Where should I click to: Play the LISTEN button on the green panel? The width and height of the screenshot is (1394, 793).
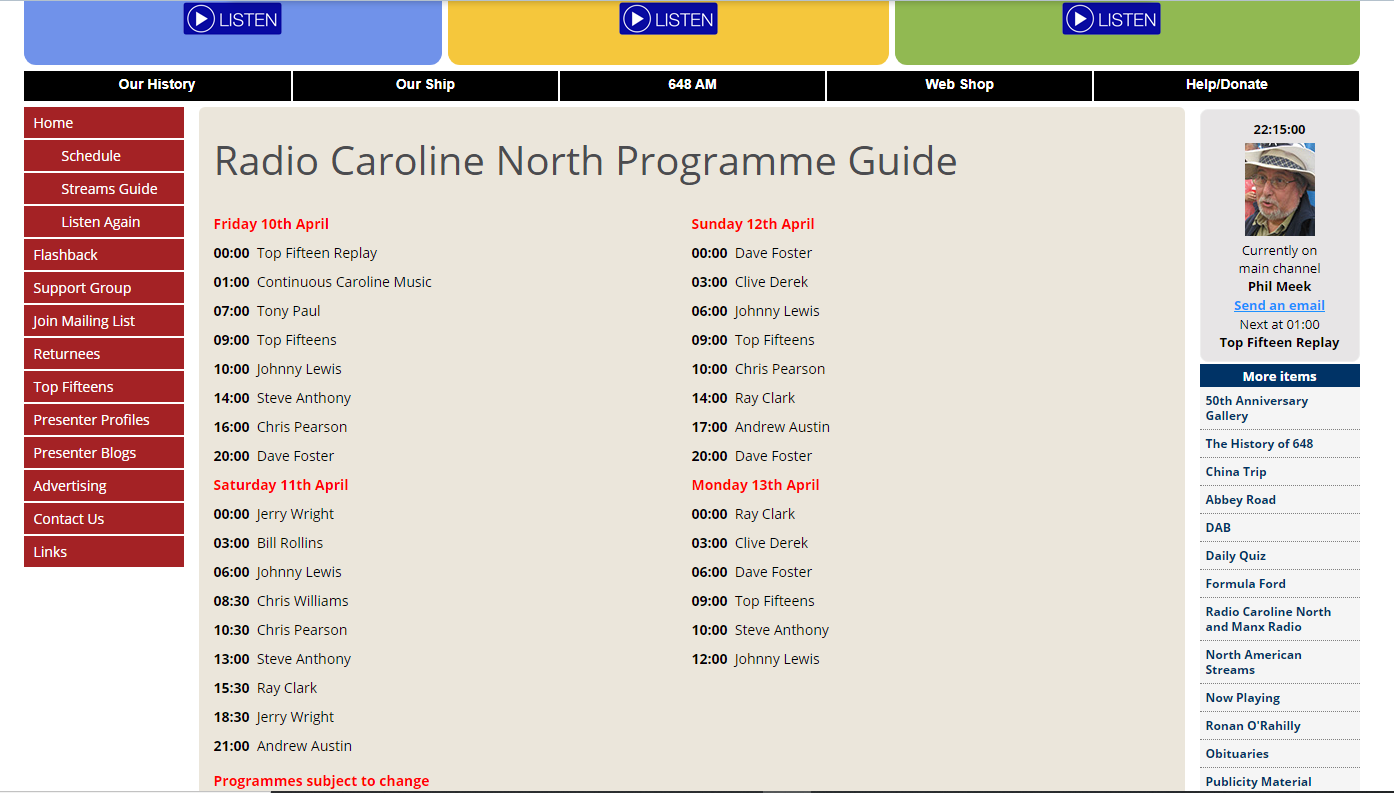(x=1111, y=19)
